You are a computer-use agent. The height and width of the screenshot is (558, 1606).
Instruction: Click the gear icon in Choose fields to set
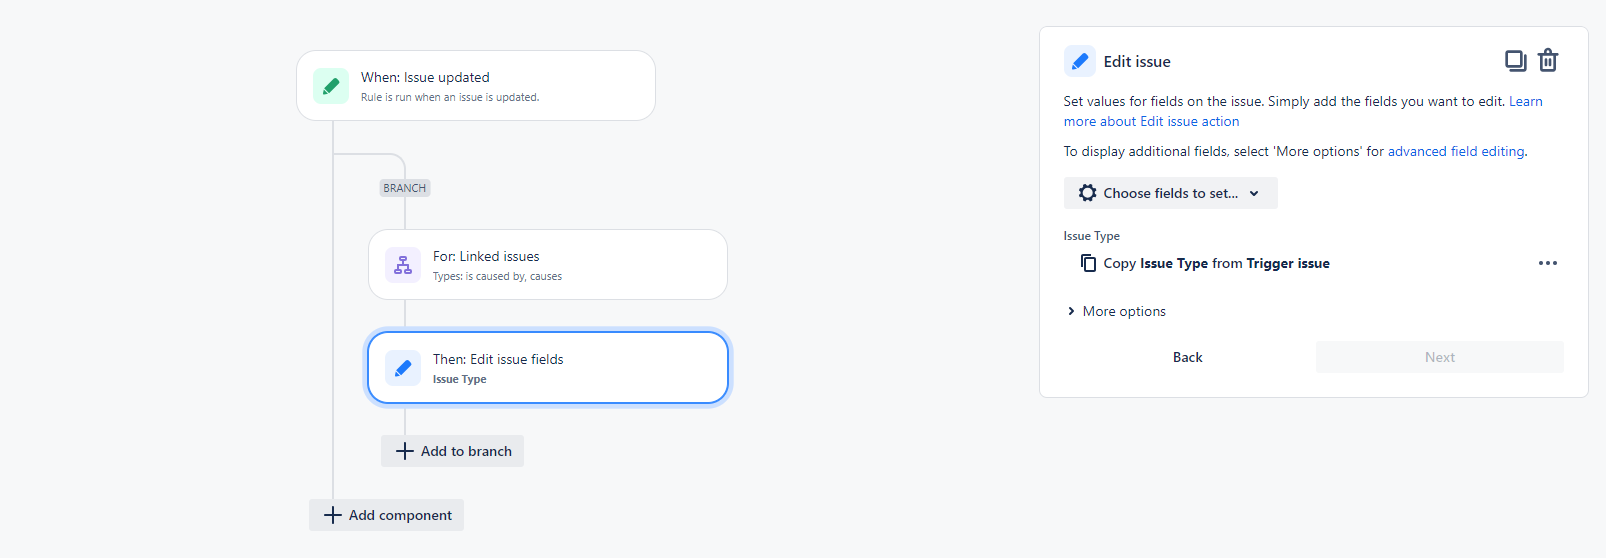coord(1088,193)
